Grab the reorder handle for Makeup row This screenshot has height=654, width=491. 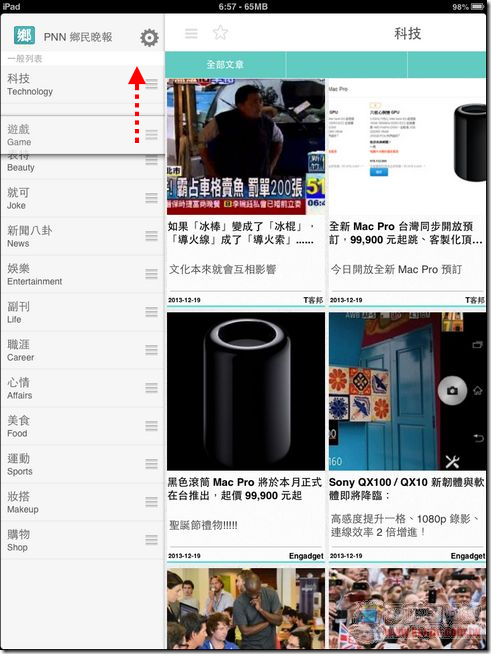152,502
